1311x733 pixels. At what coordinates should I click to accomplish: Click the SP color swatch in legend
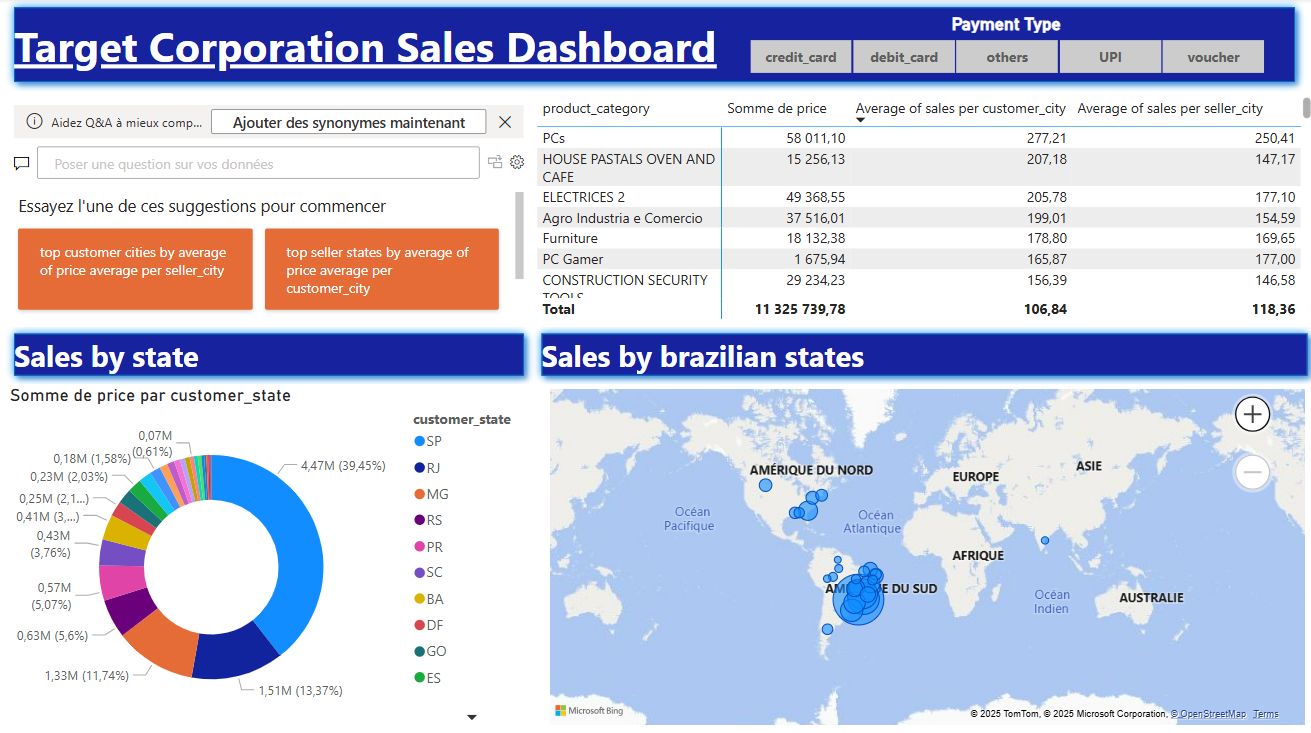(x=419, y=441)
